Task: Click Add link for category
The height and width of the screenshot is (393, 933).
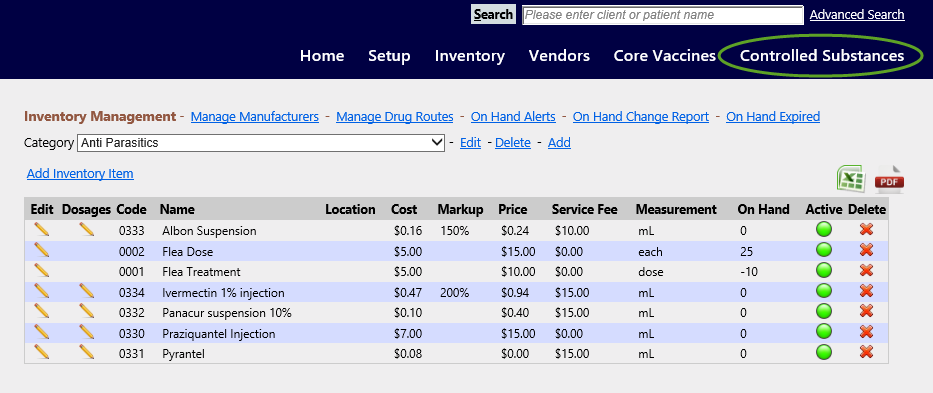Action: (559, 143)
